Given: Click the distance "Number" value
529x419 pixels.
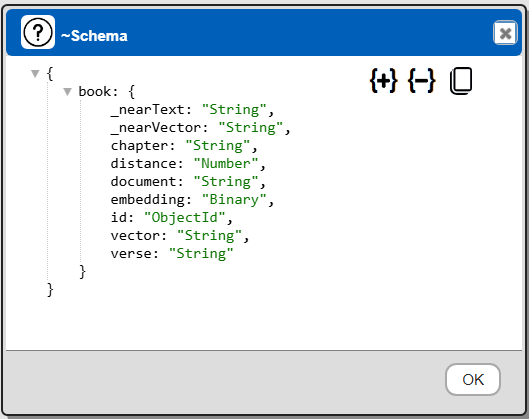Looking at the screenshot, I should coord(226,164).
